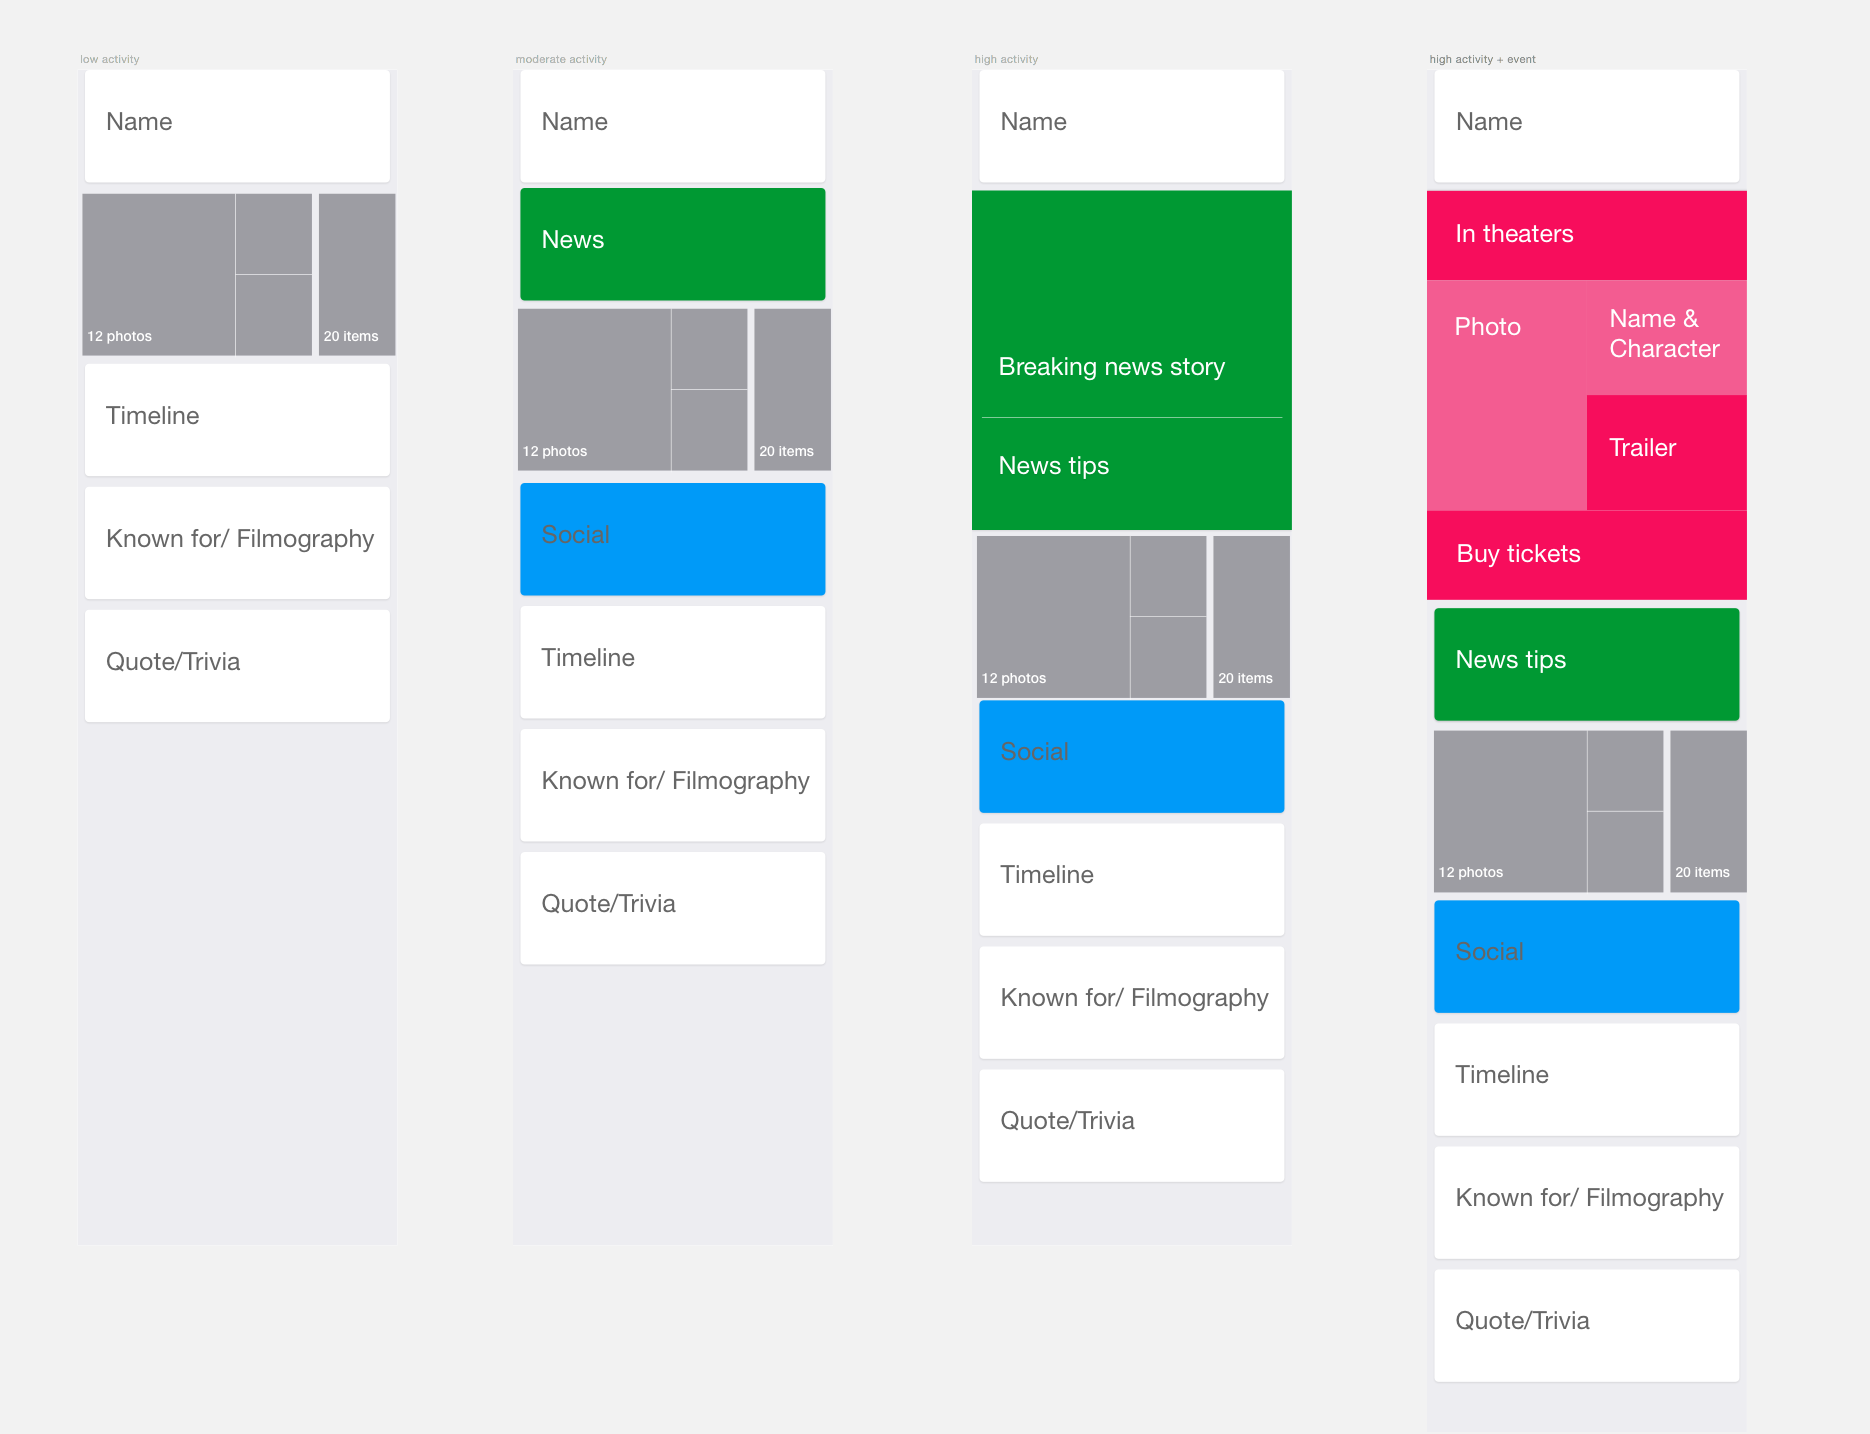Select the 'low activity' frame label
The image size is (1870, 1434).
(x=110, y=59)
